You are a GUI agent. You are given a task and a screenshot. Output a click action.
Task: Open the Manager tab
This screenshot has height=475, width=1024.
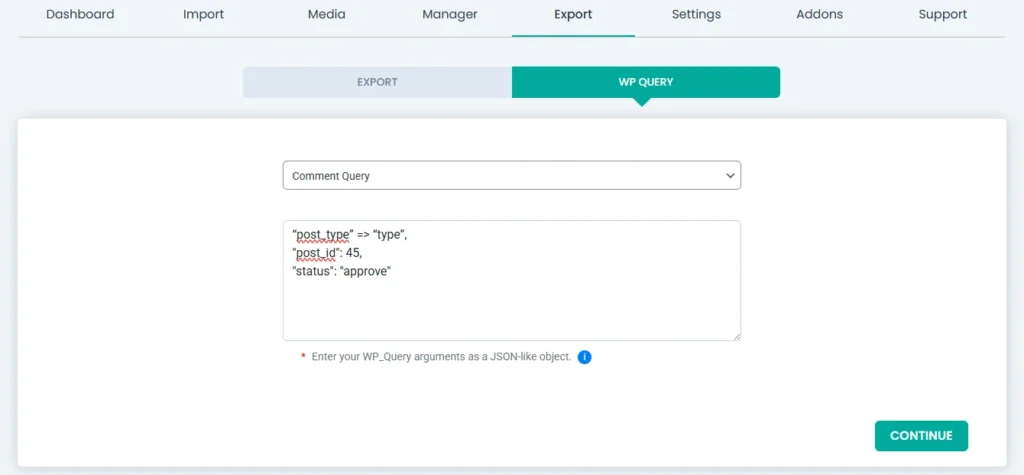pyautogui.click(x=450, y=15)
